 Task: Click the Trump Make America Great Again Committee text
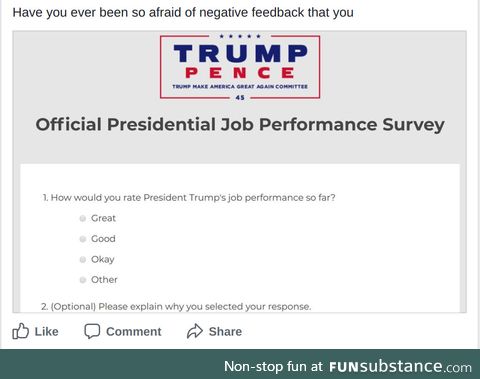point(240,87)
